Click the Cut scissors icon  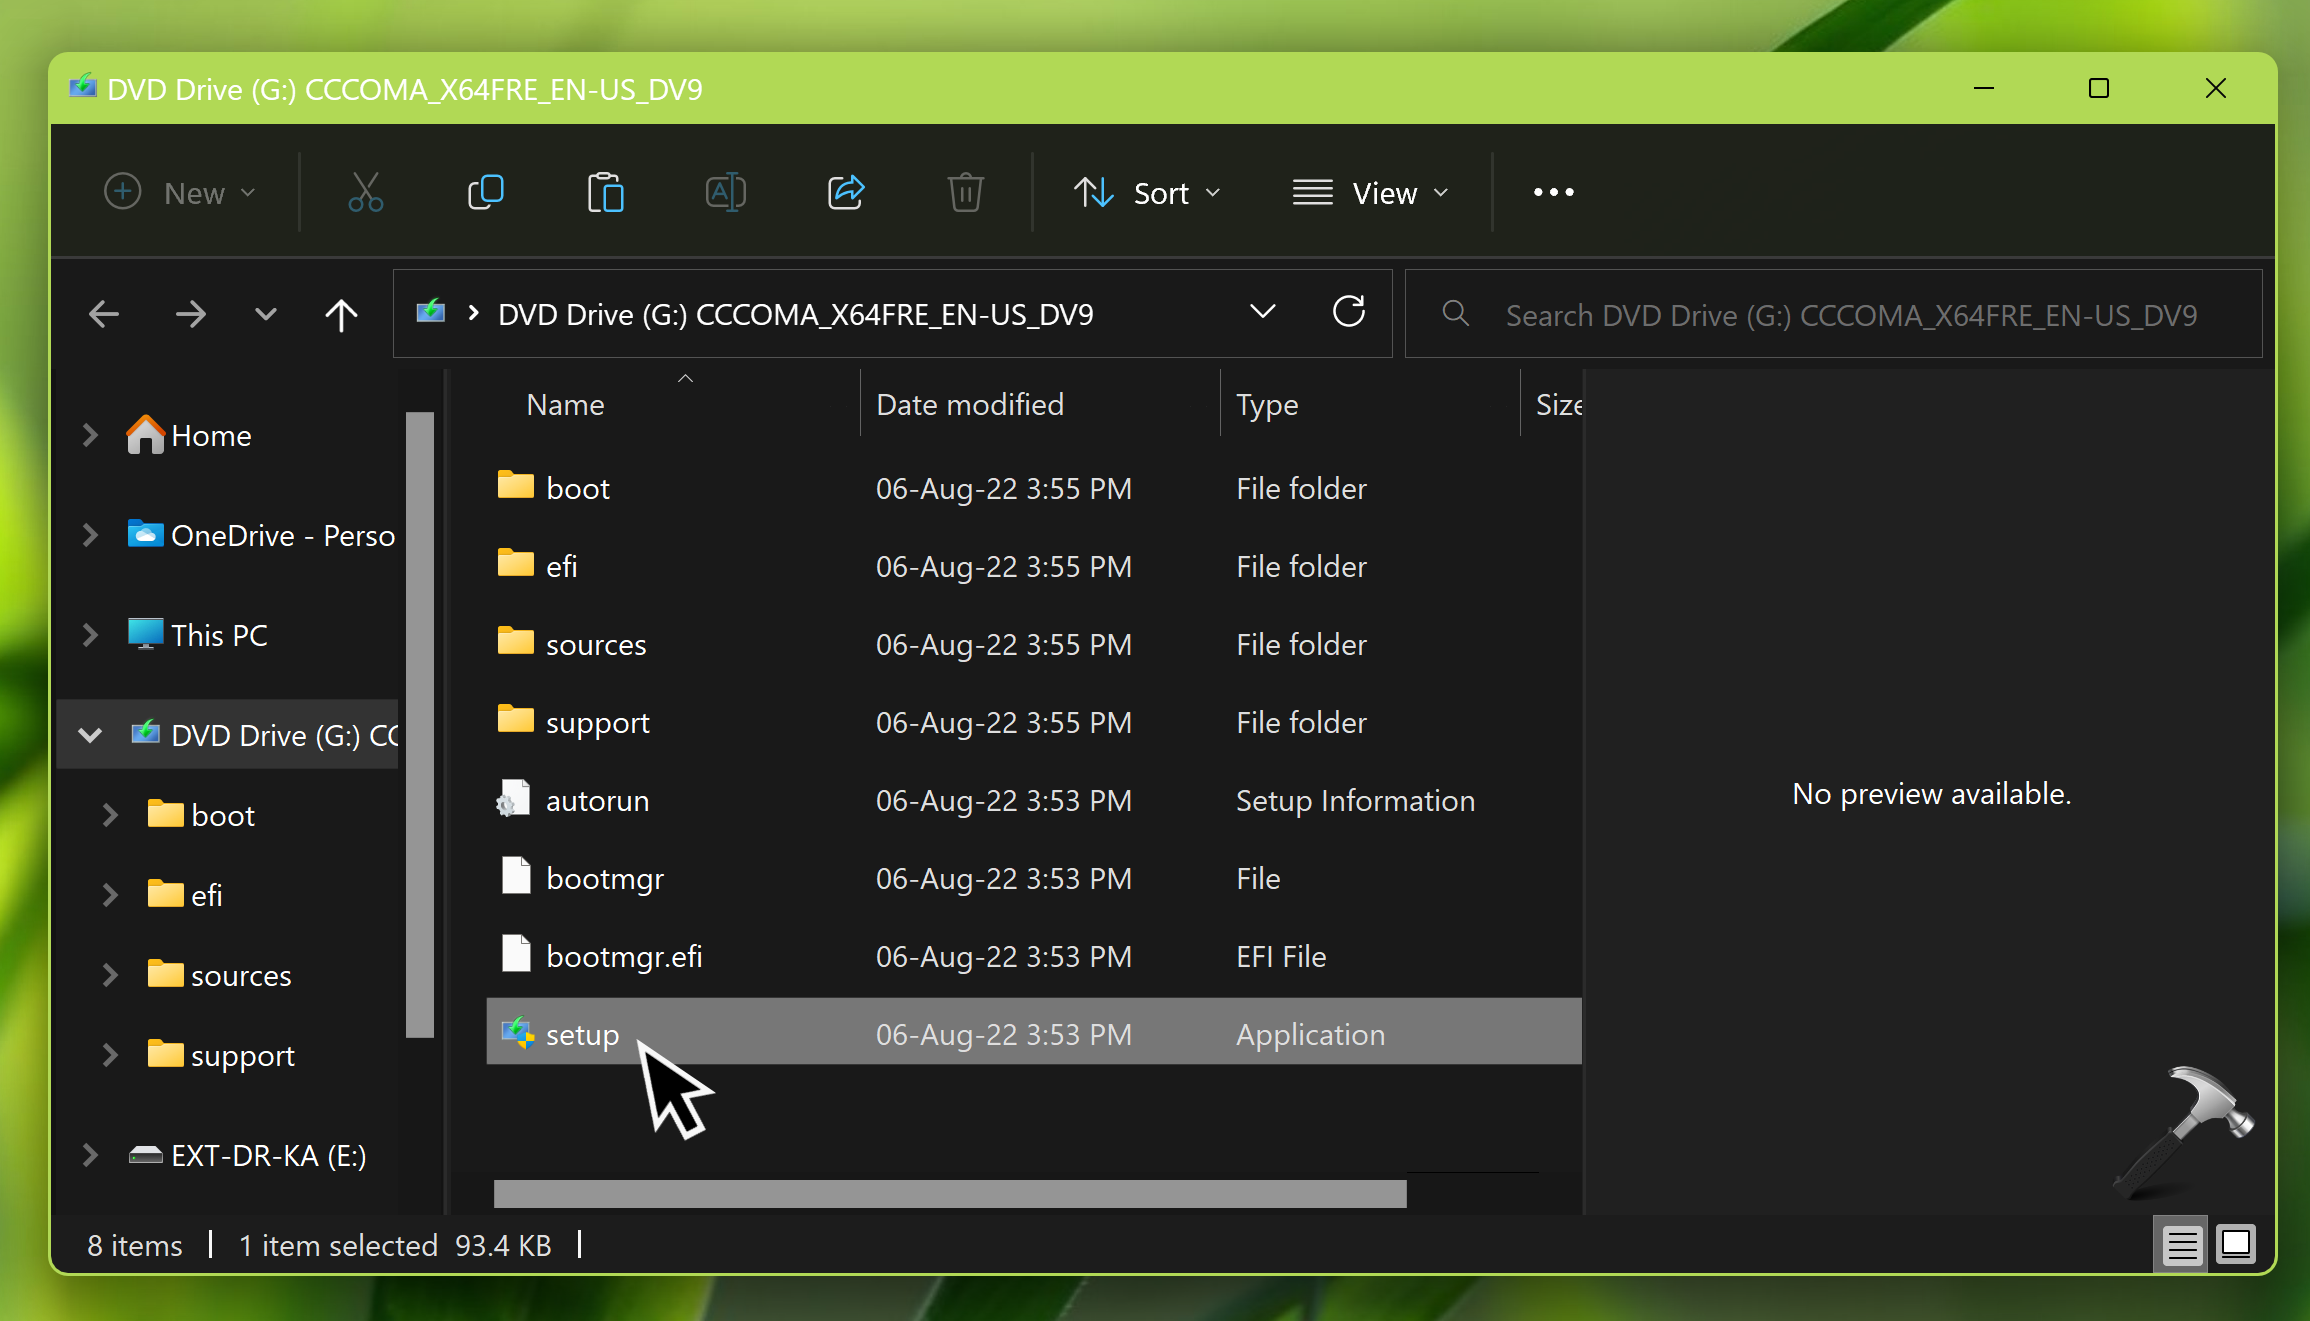point(365,192)
